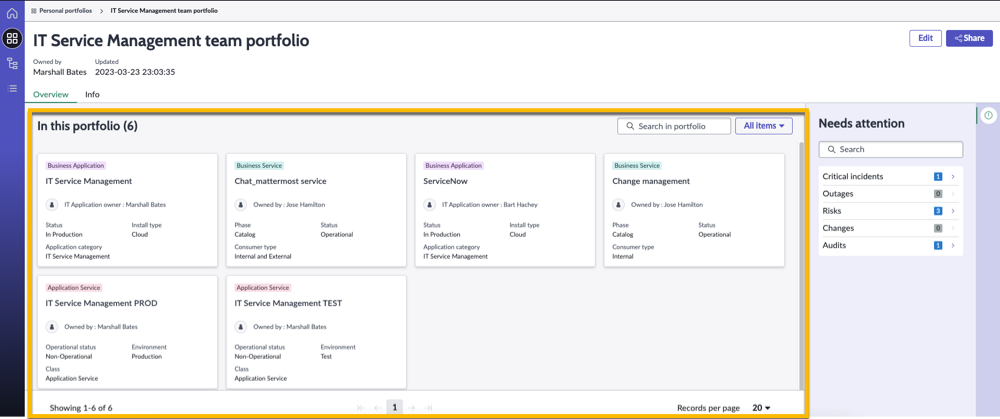Click the Needs attention Search field

pos(891,149)
